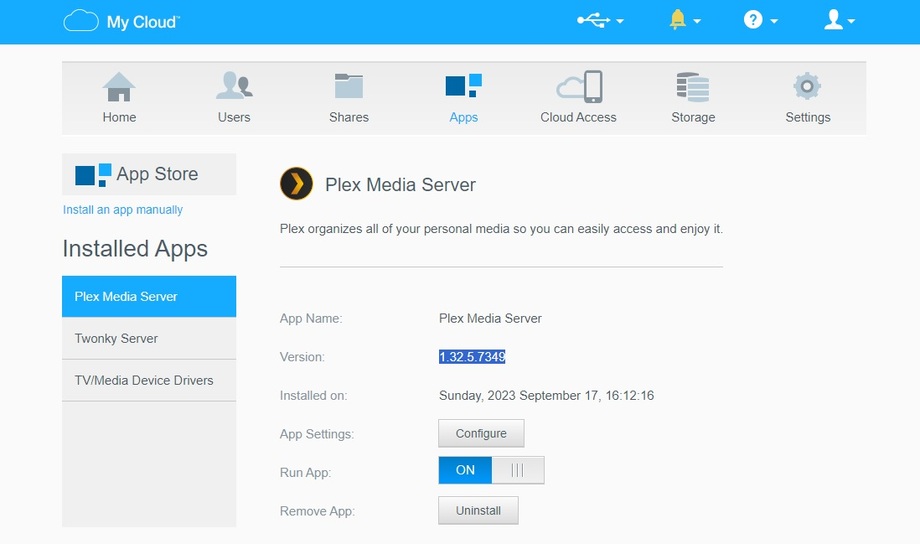Select the Apps squares icon
This screenshot has height=544, width=920.
point(464,86)
